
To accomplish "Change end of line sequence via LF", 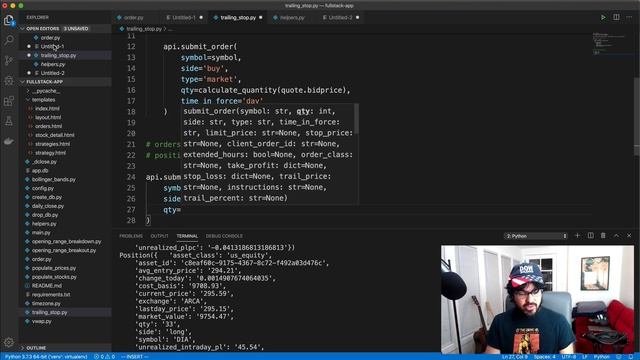I will pos(584,357).
